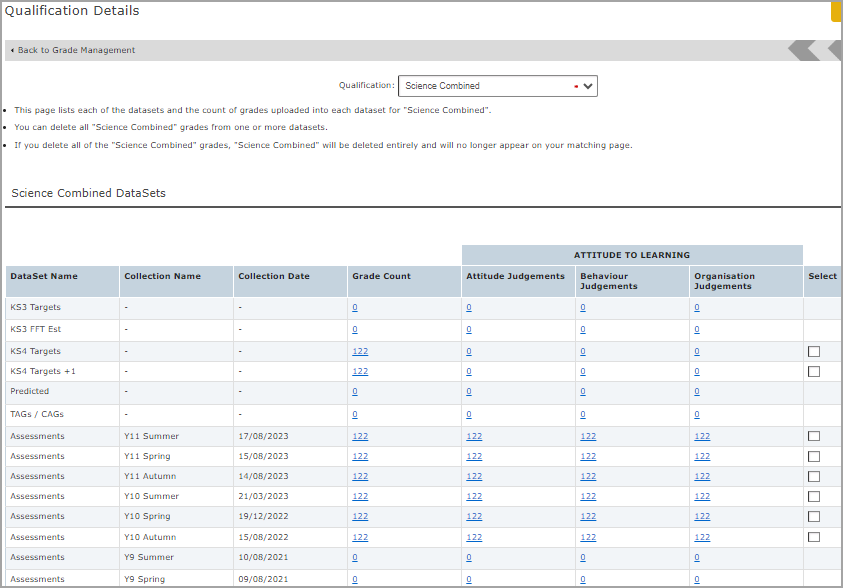Click TAGs / CAGs Attitude Judgements 0 link
This screenshot has height=588, width=843.
pyautogui.click(x=469, y=414)
